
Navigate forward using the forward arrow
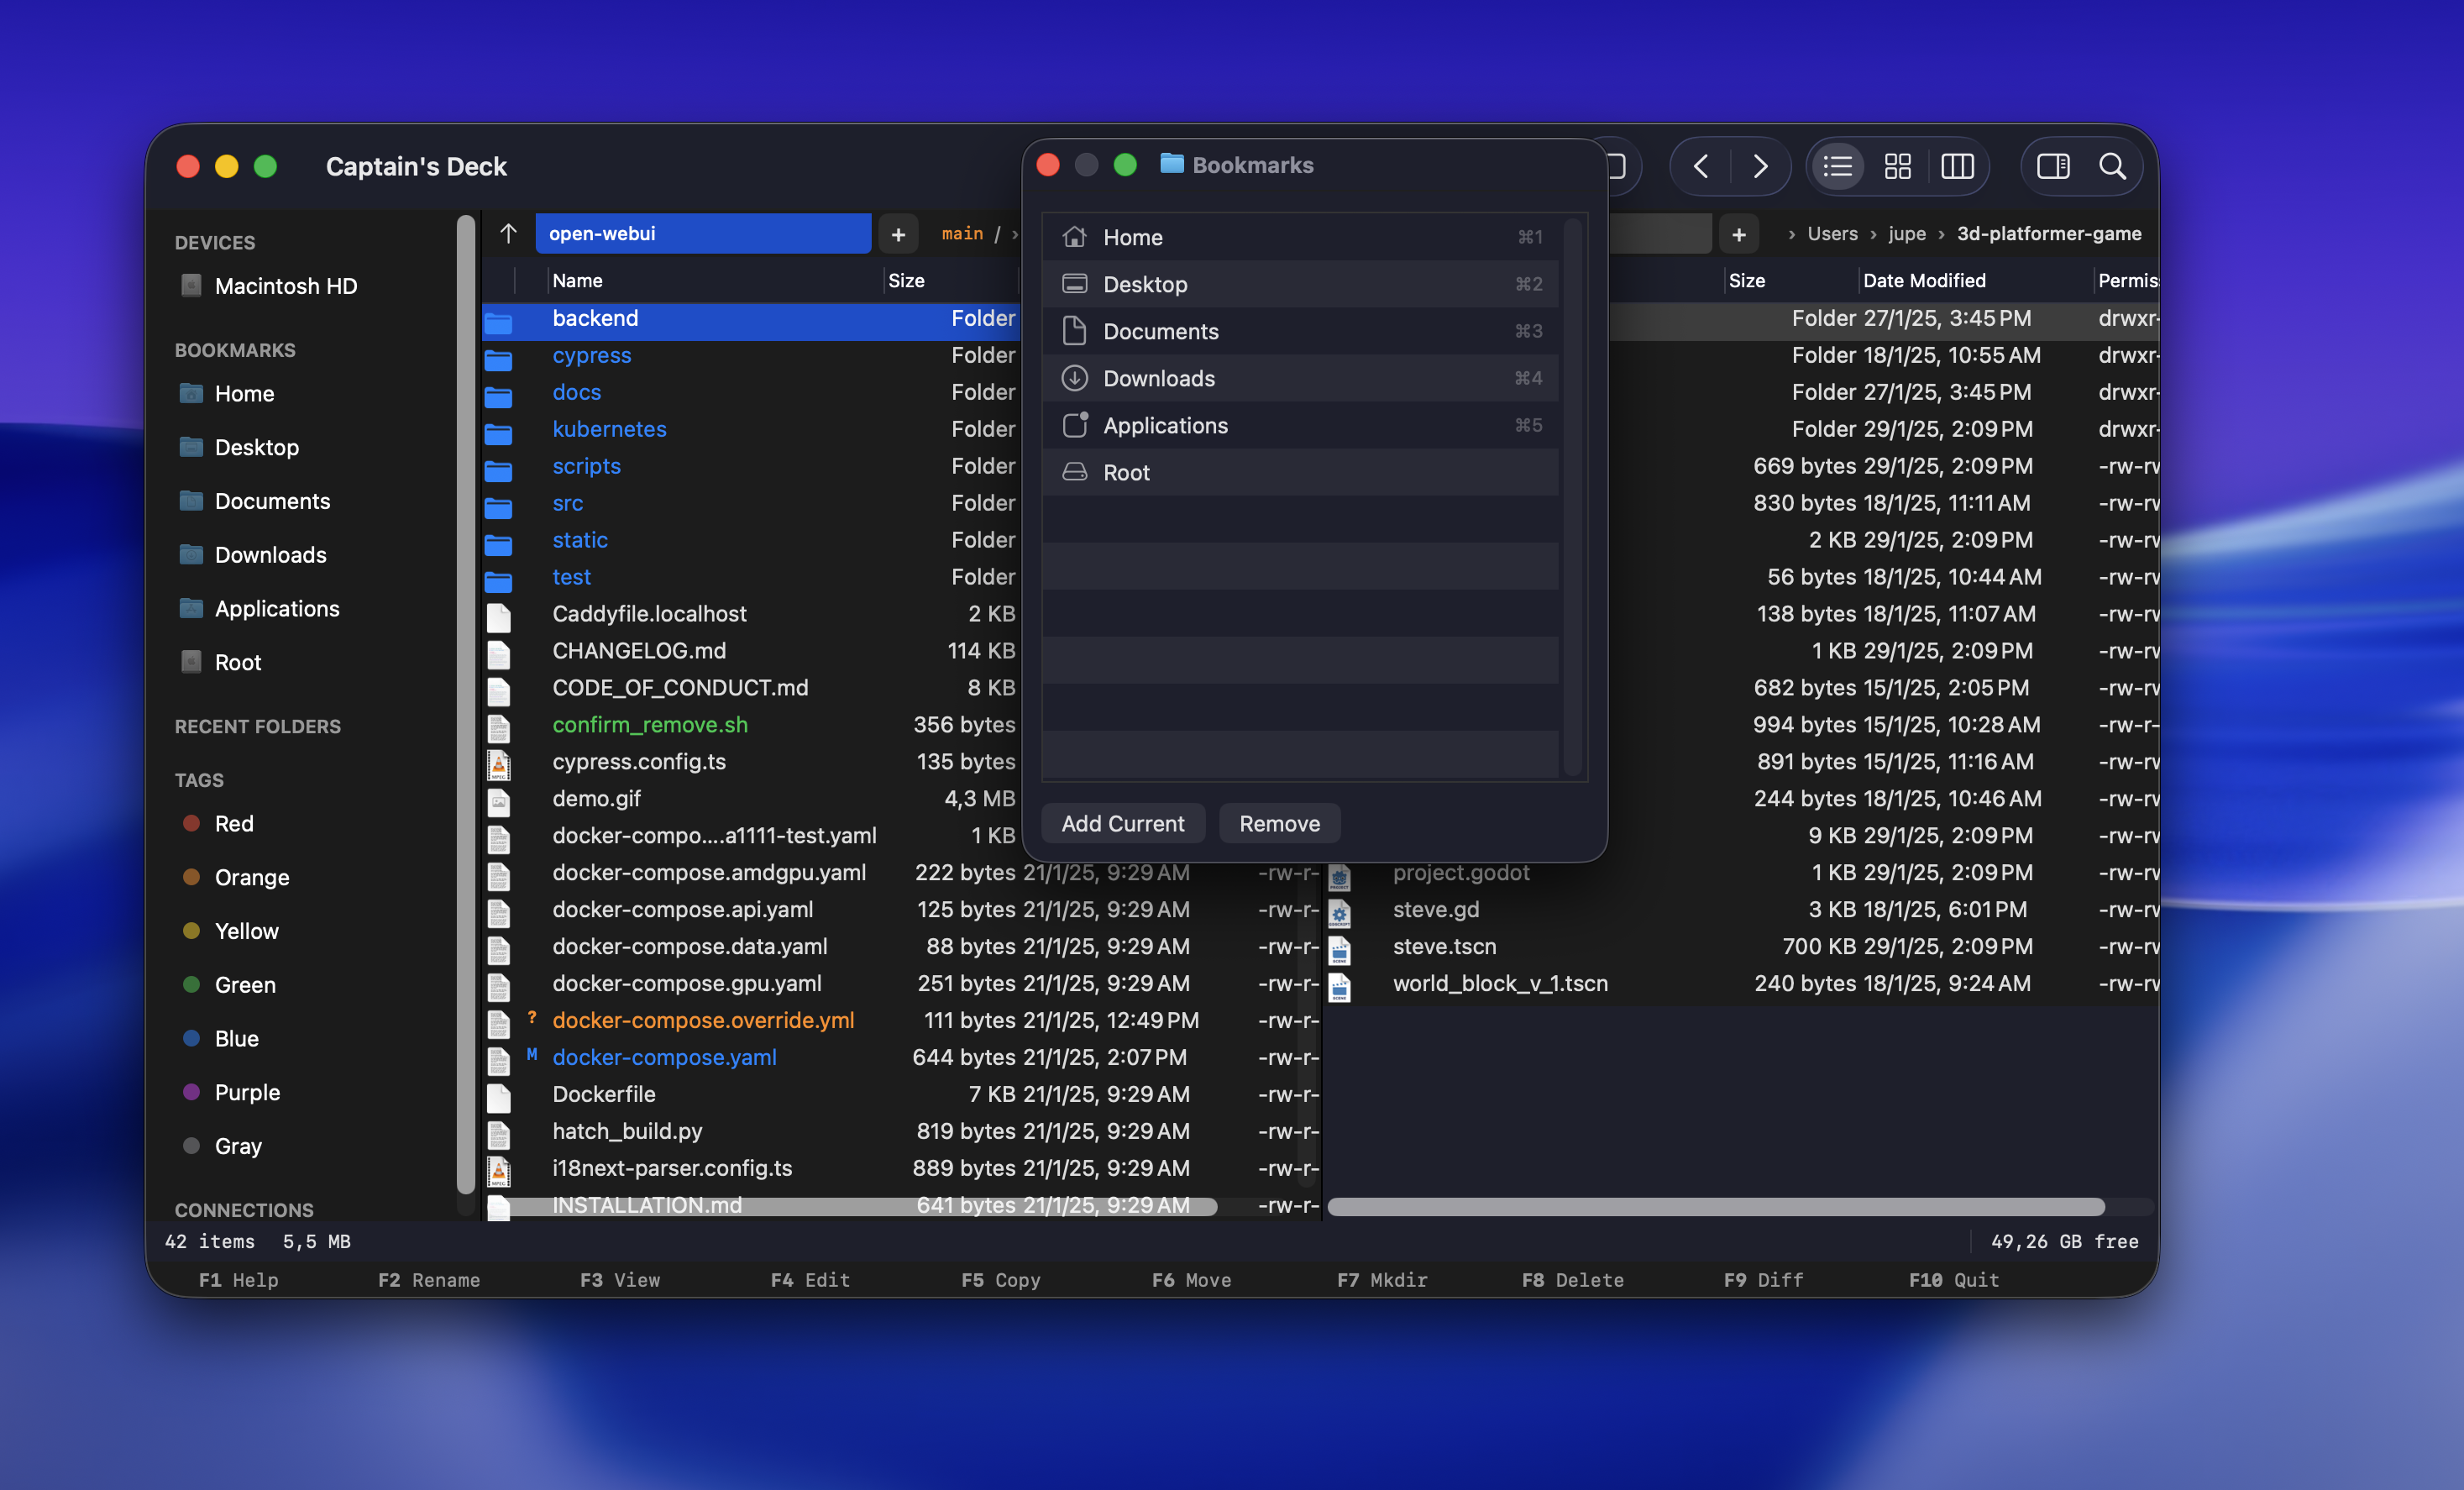tap(1761, 166)
